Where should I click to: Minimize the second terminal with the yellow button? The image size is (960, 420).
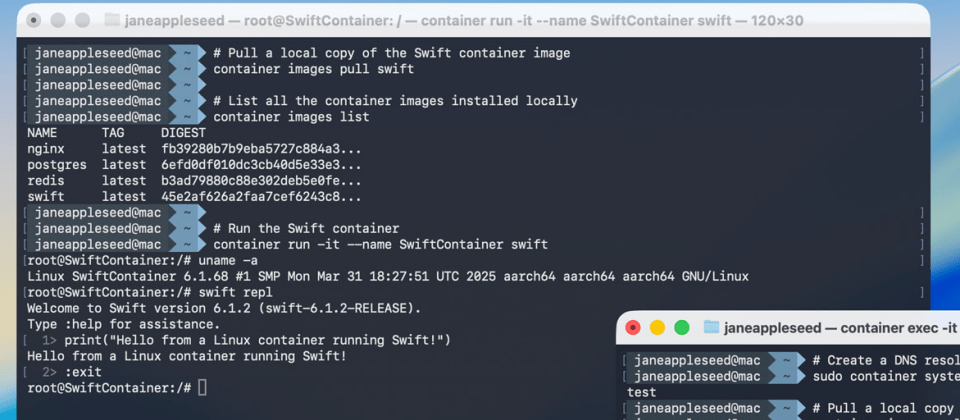657,328
